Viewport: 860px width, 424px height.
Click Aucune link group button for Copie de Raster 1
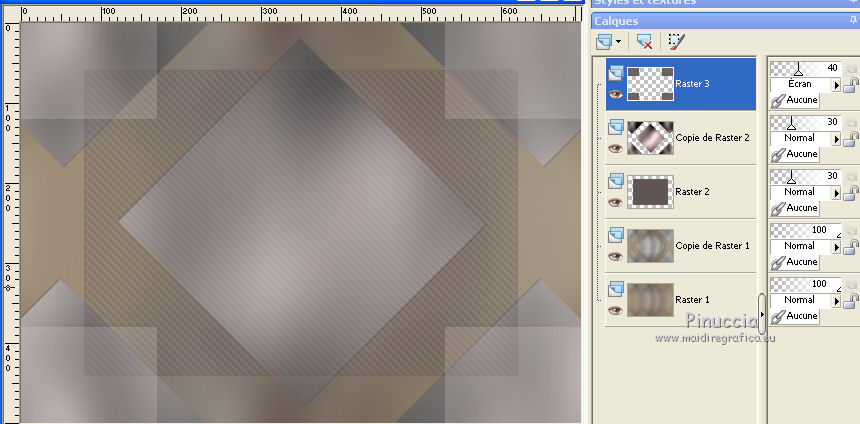(795, 262)
